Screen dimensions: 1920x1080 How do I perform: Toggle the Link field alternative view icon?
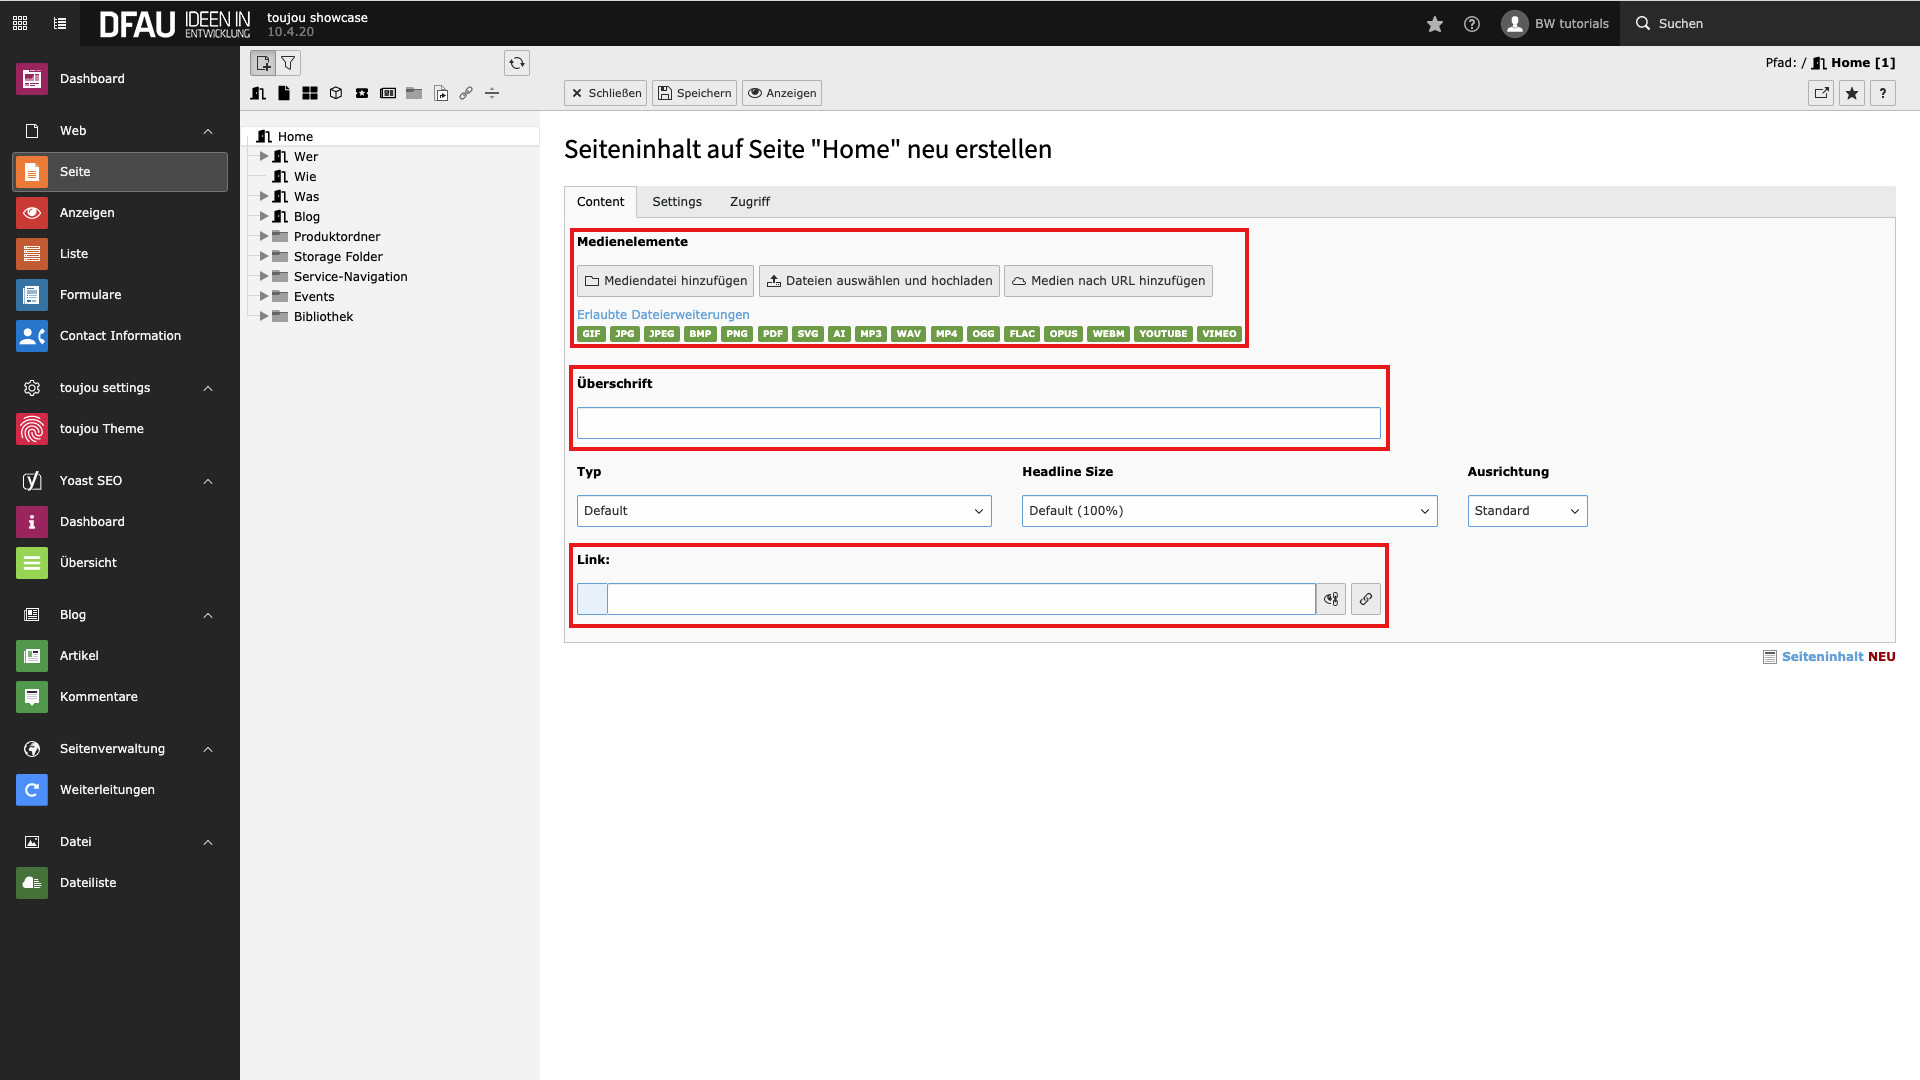[x=1331, y=599]
